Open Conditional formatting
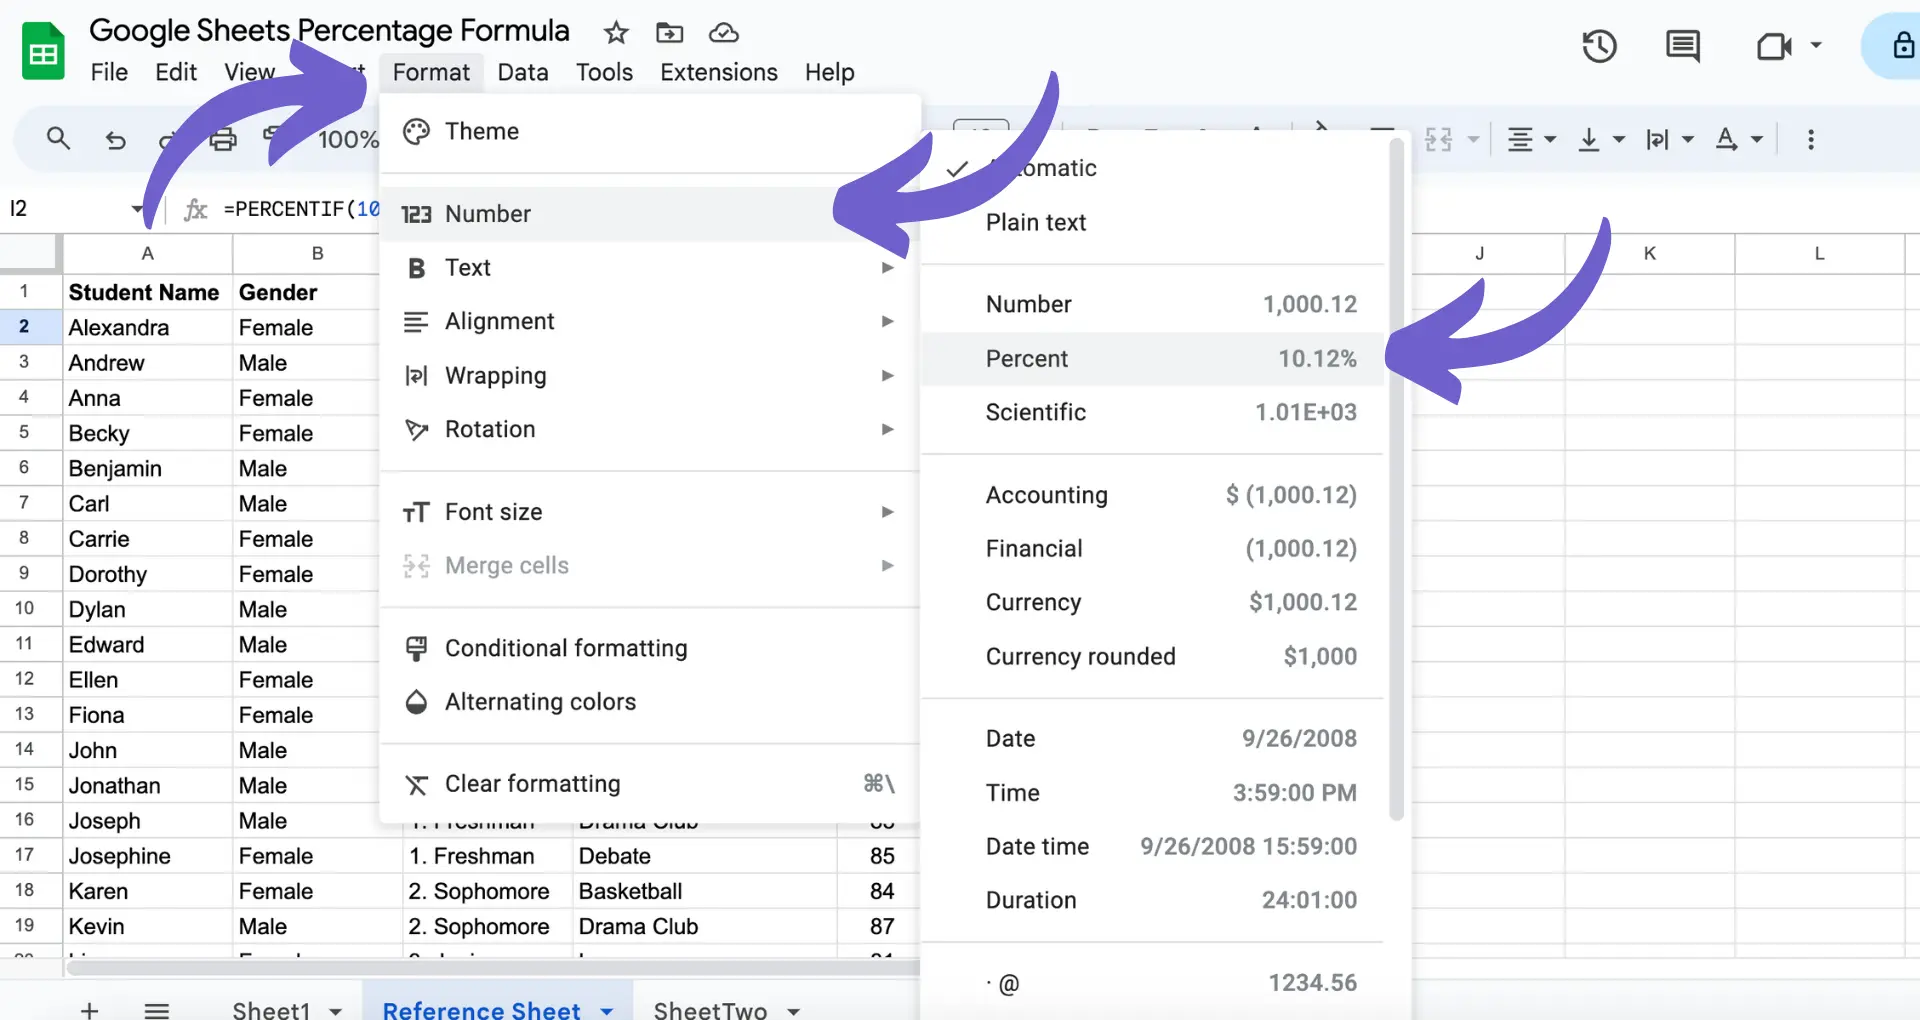1920x1020 pixels. [x=650, y=648]
